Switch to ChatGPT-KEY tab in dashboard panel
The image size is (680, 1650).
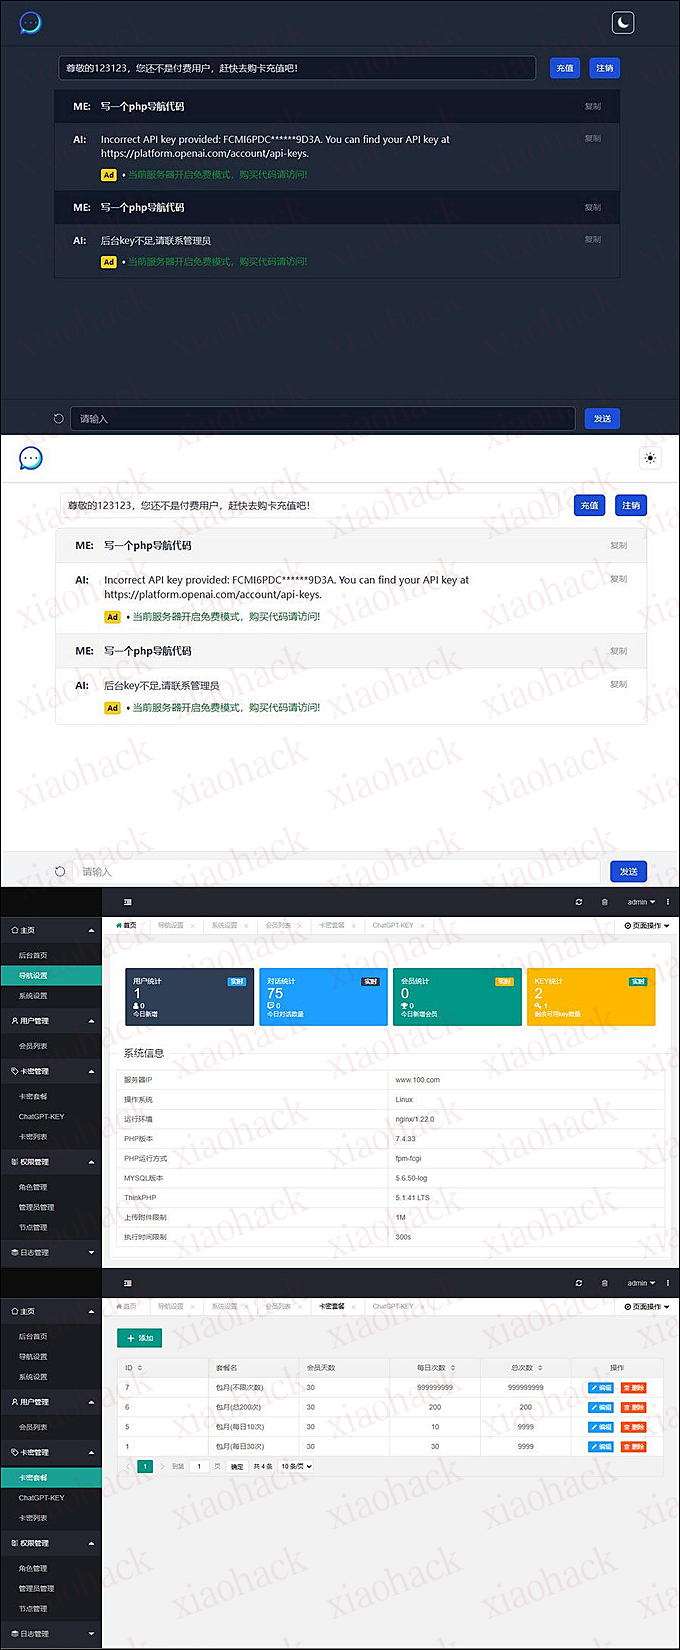coord(393,926)
